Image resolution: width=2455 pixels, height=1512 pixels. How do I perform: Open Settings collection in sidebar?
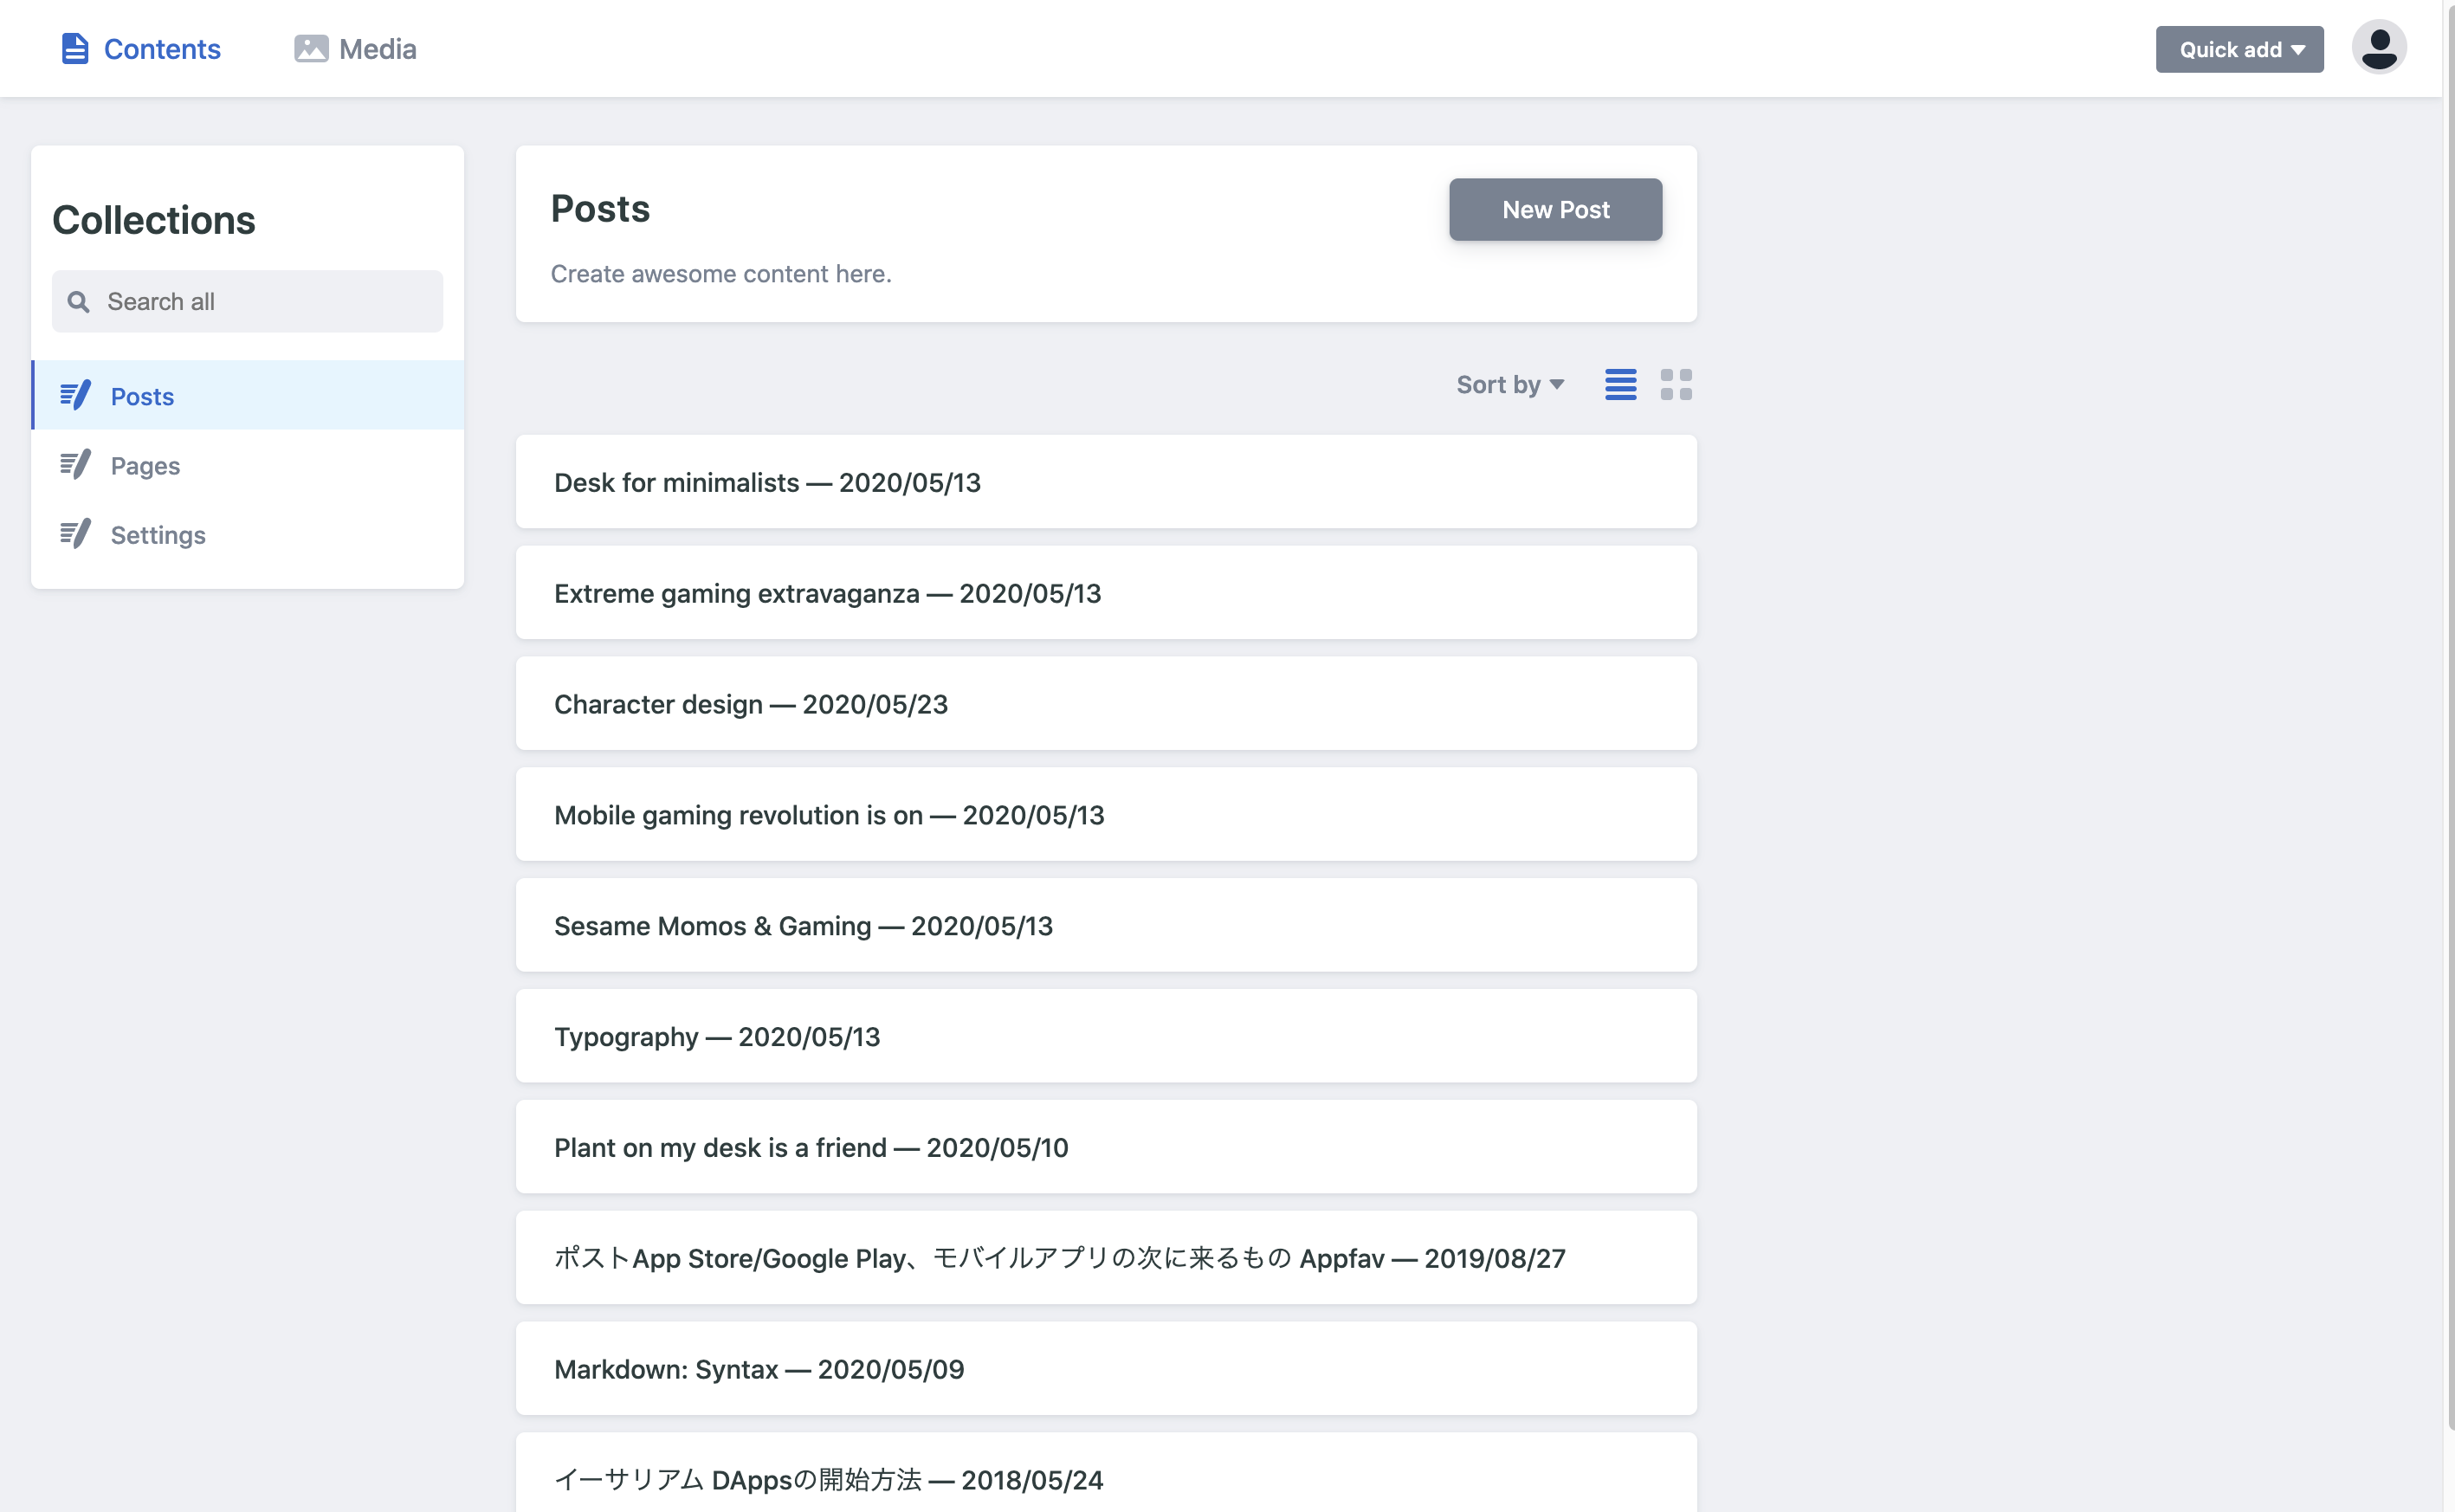[x=158, y=535]
